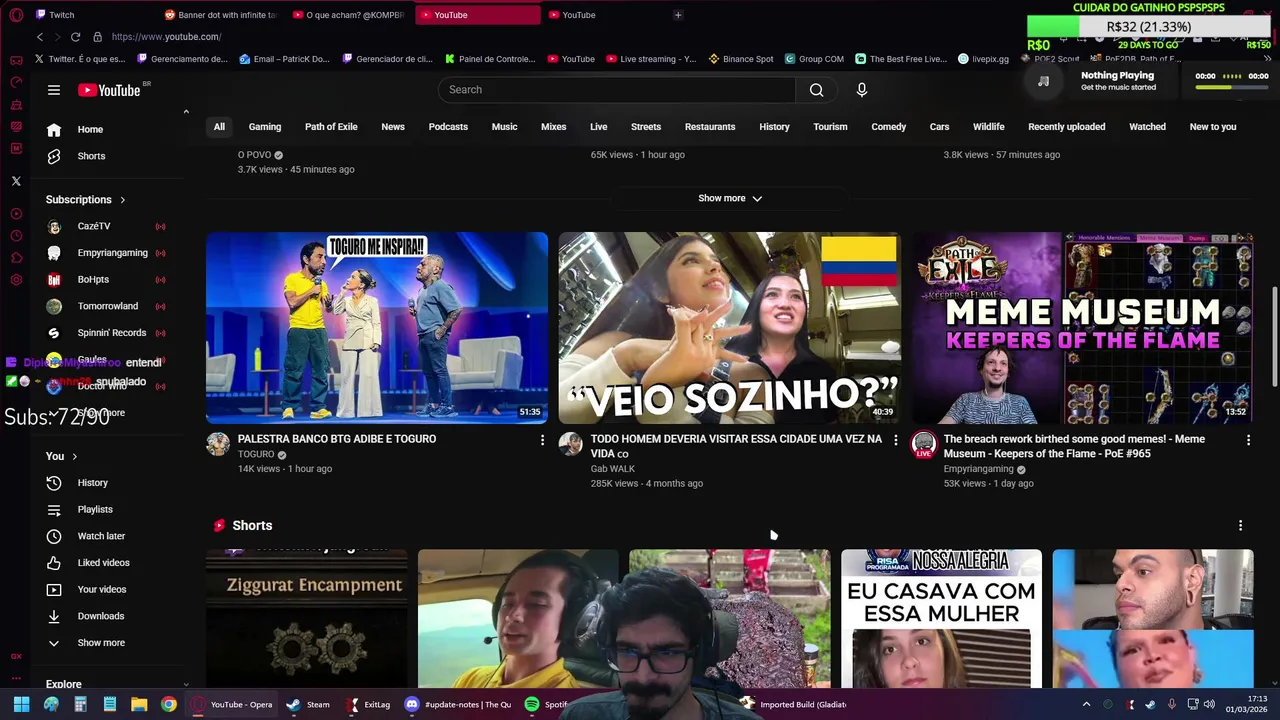Open the "Eu casava com essa mulher" short
Viewport: 1280px width, 720px height.
pos(941,618)
